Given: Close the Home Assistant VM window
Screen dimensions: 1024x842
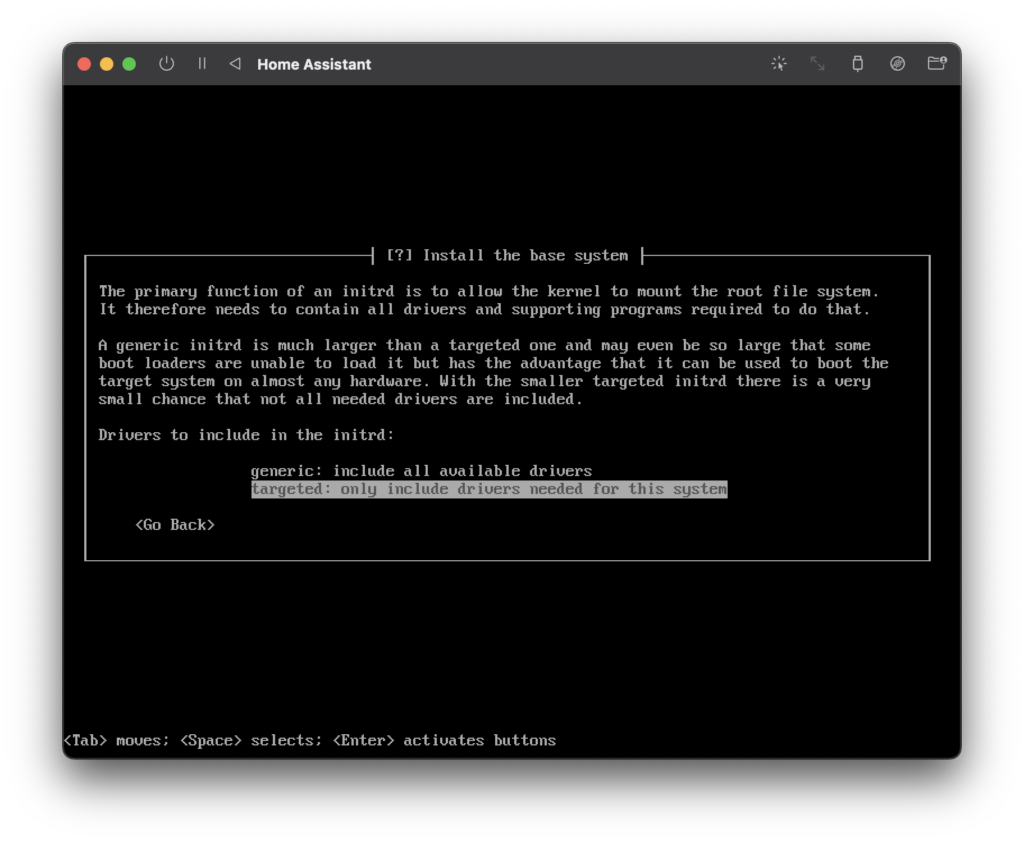Looking at the screenshot, I should point(84,64).
